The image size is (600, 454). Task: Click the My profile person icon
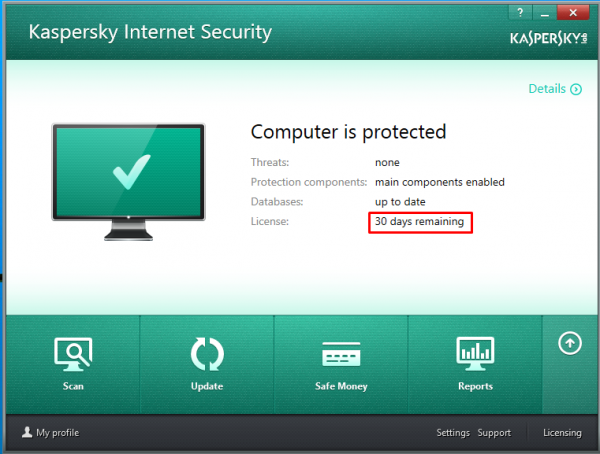coord(27,432)
